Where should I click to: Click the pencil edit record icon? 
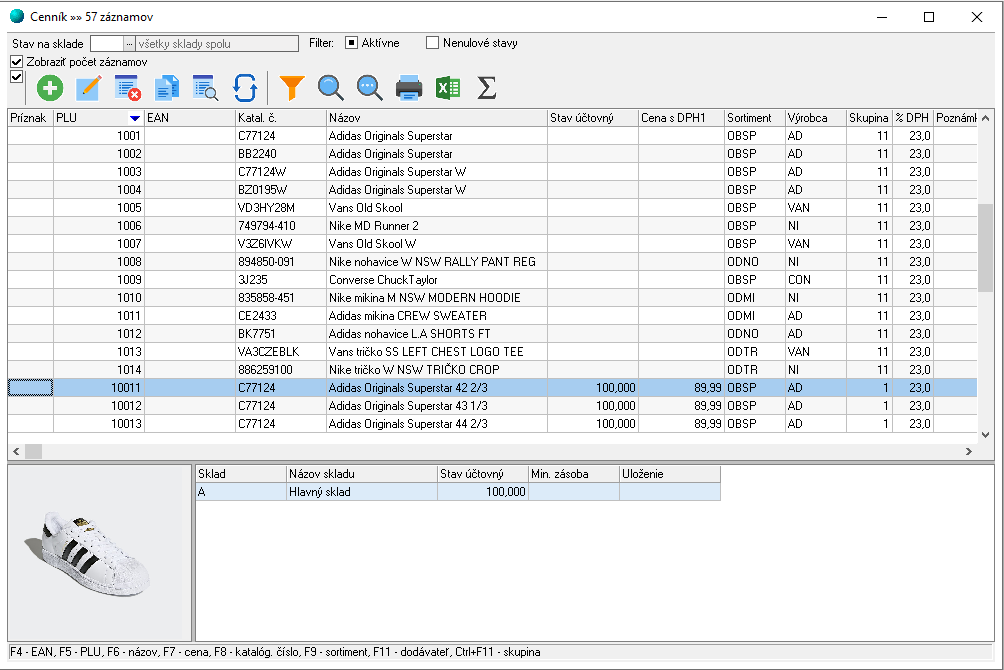[89, 88]
